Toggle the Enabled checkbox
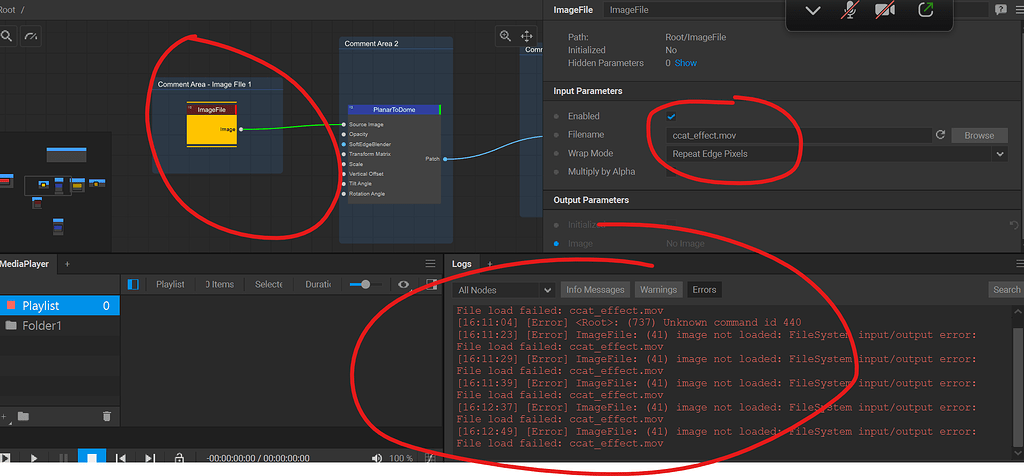The image size is (1024, 476). coord(671,117)
